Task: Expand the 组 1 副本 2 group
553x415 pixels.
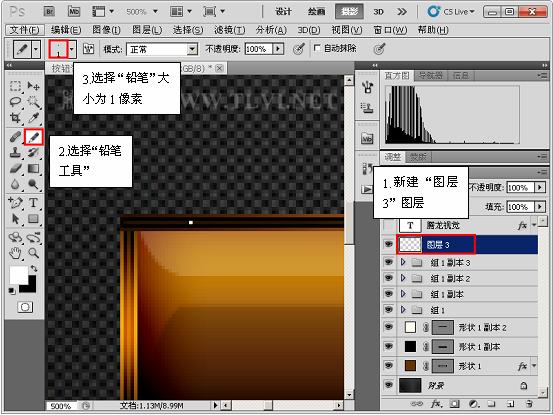Action: pos(403,278)
